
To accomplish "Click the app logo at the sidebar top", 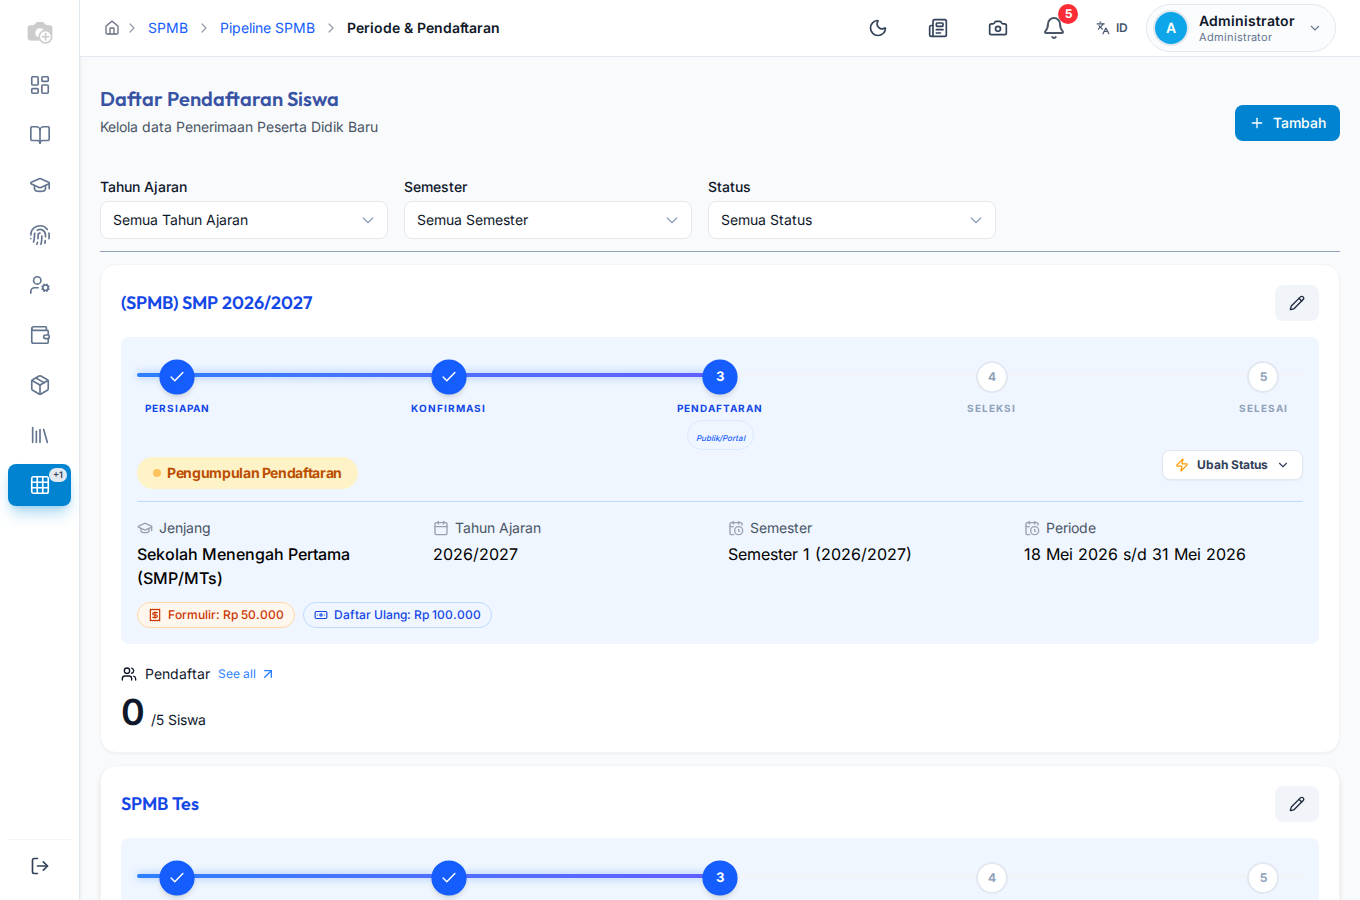I will (40, 32).
